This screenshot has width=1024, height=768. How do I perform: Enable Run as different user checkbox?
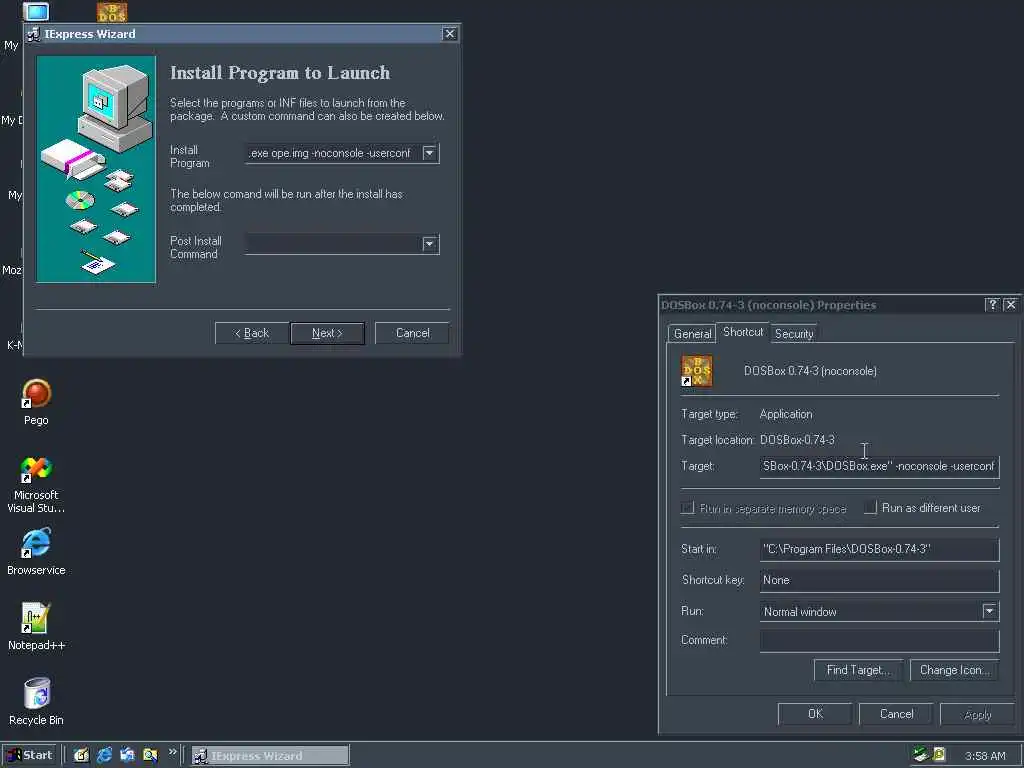(x=870, y=508)
